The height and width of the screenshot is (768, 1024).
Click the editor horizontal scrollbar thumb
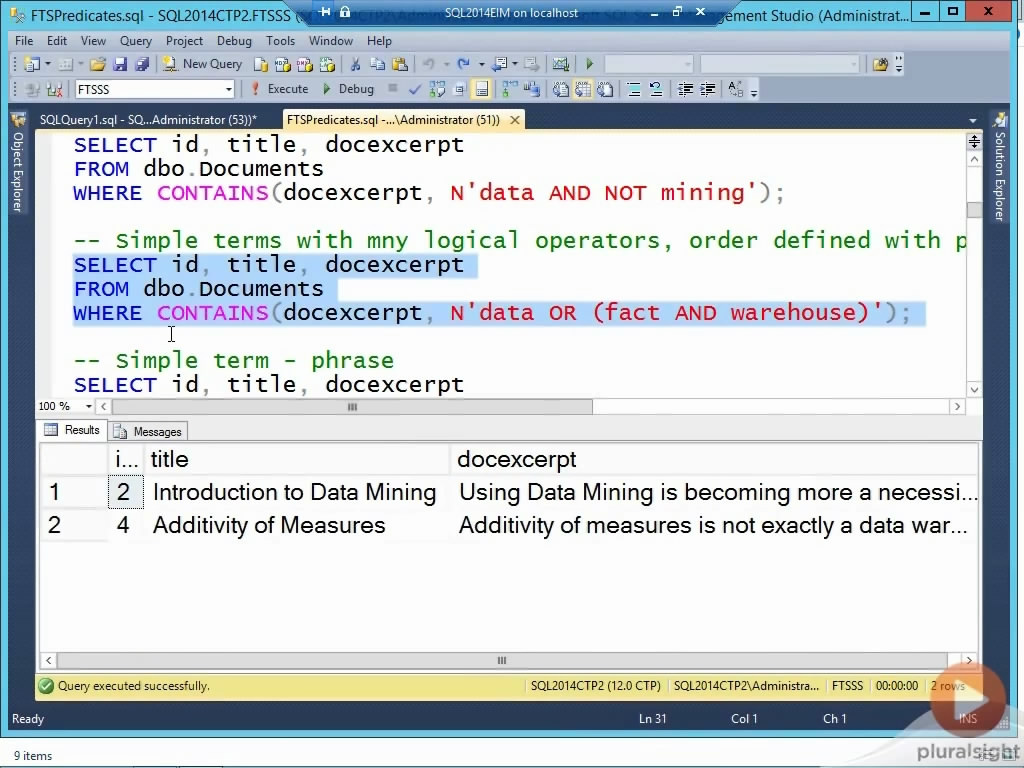pyautogui.click(x=352, y=407)
